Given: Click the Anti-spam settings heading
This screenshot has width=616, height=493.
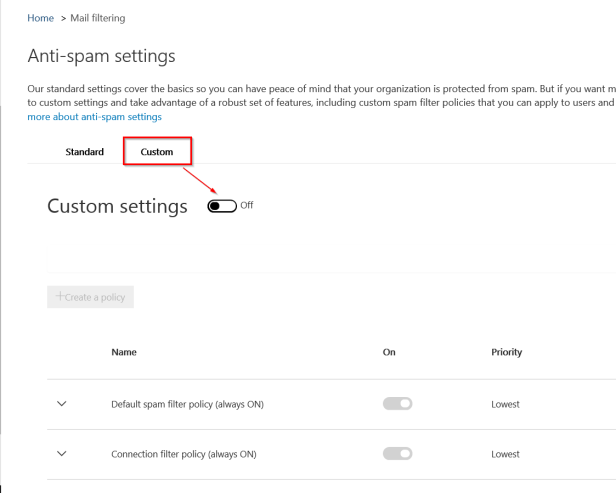Looking at the screenshot, I should pyautogui.click(x=101, y=56).
